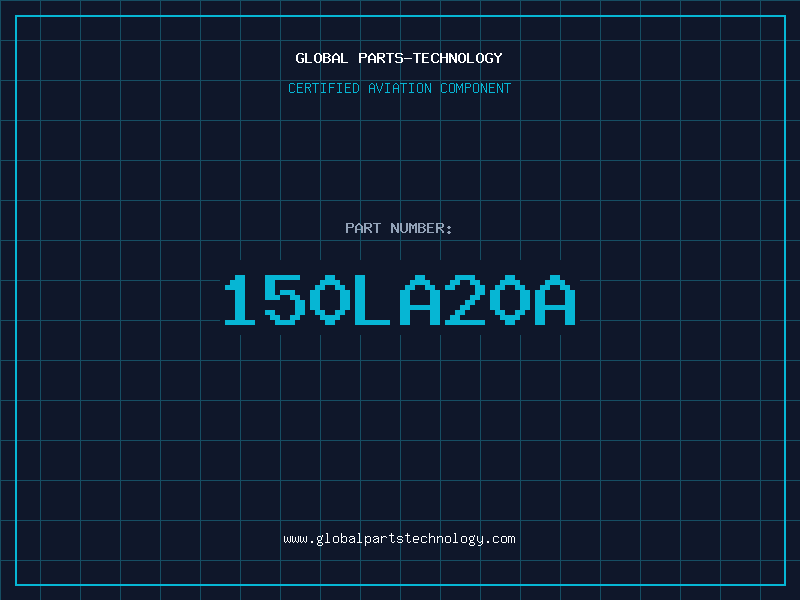Click the PART NUMBER: label
Image resolution: width=800 pixels, height=600 pixels.
point(398,228)
